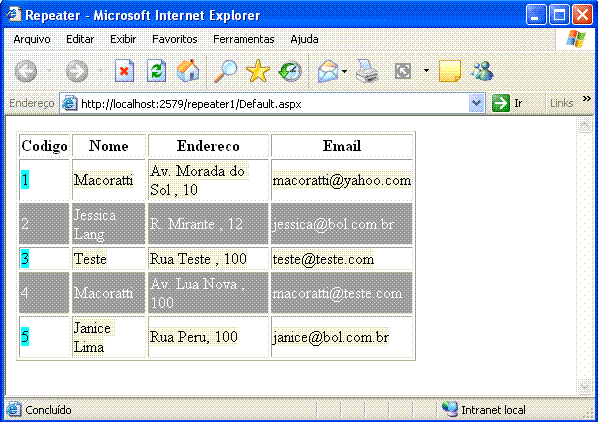Click the Back navigation button
The width and height of the screenshot is (598, 422).
26,71
